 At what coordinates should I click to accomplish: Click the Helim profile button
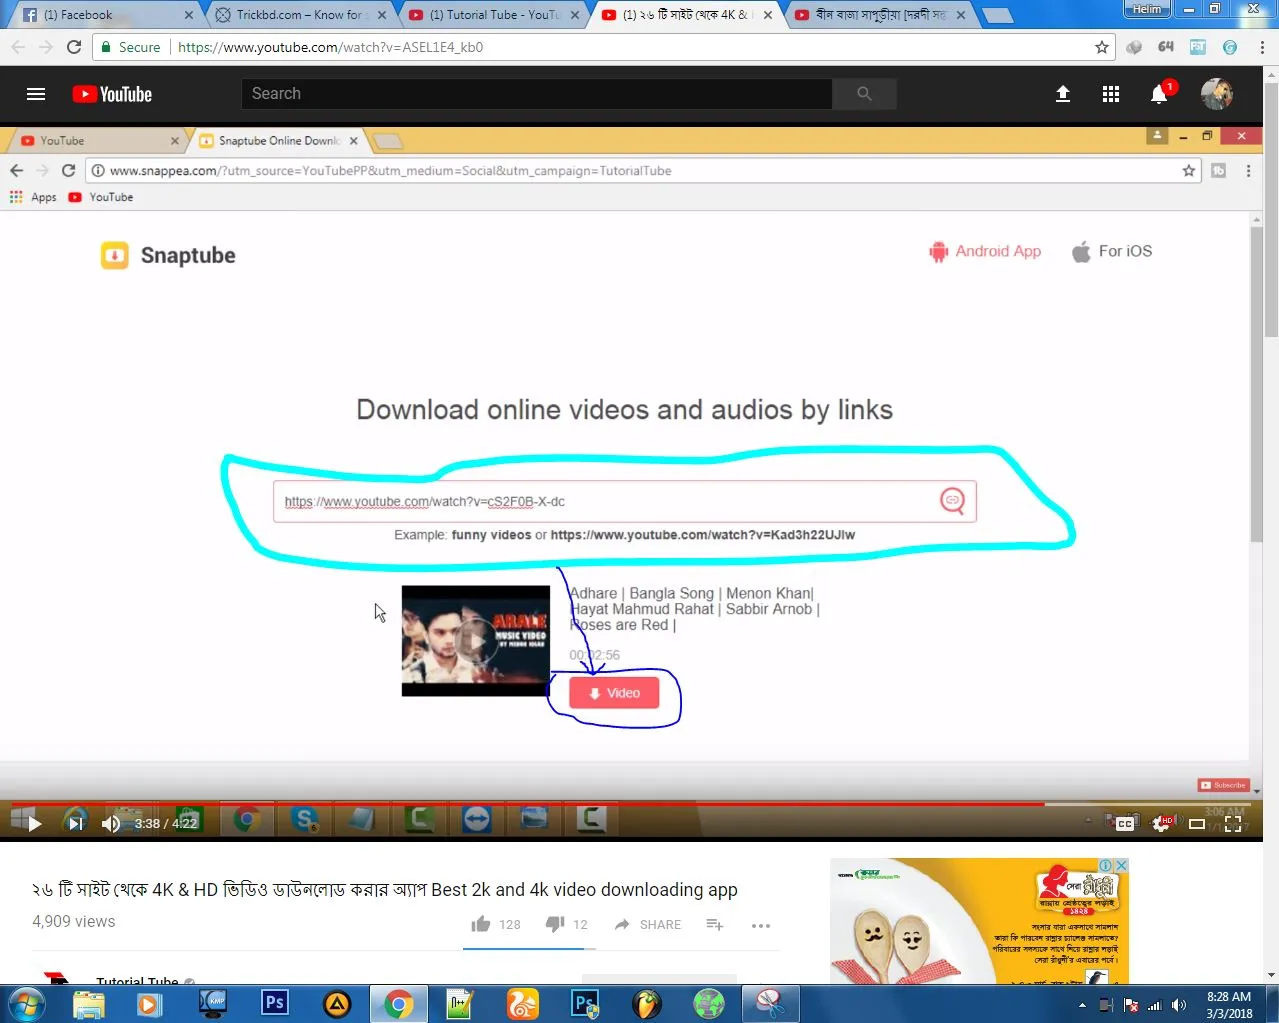pyautogui.click(x=1147, y=9)
